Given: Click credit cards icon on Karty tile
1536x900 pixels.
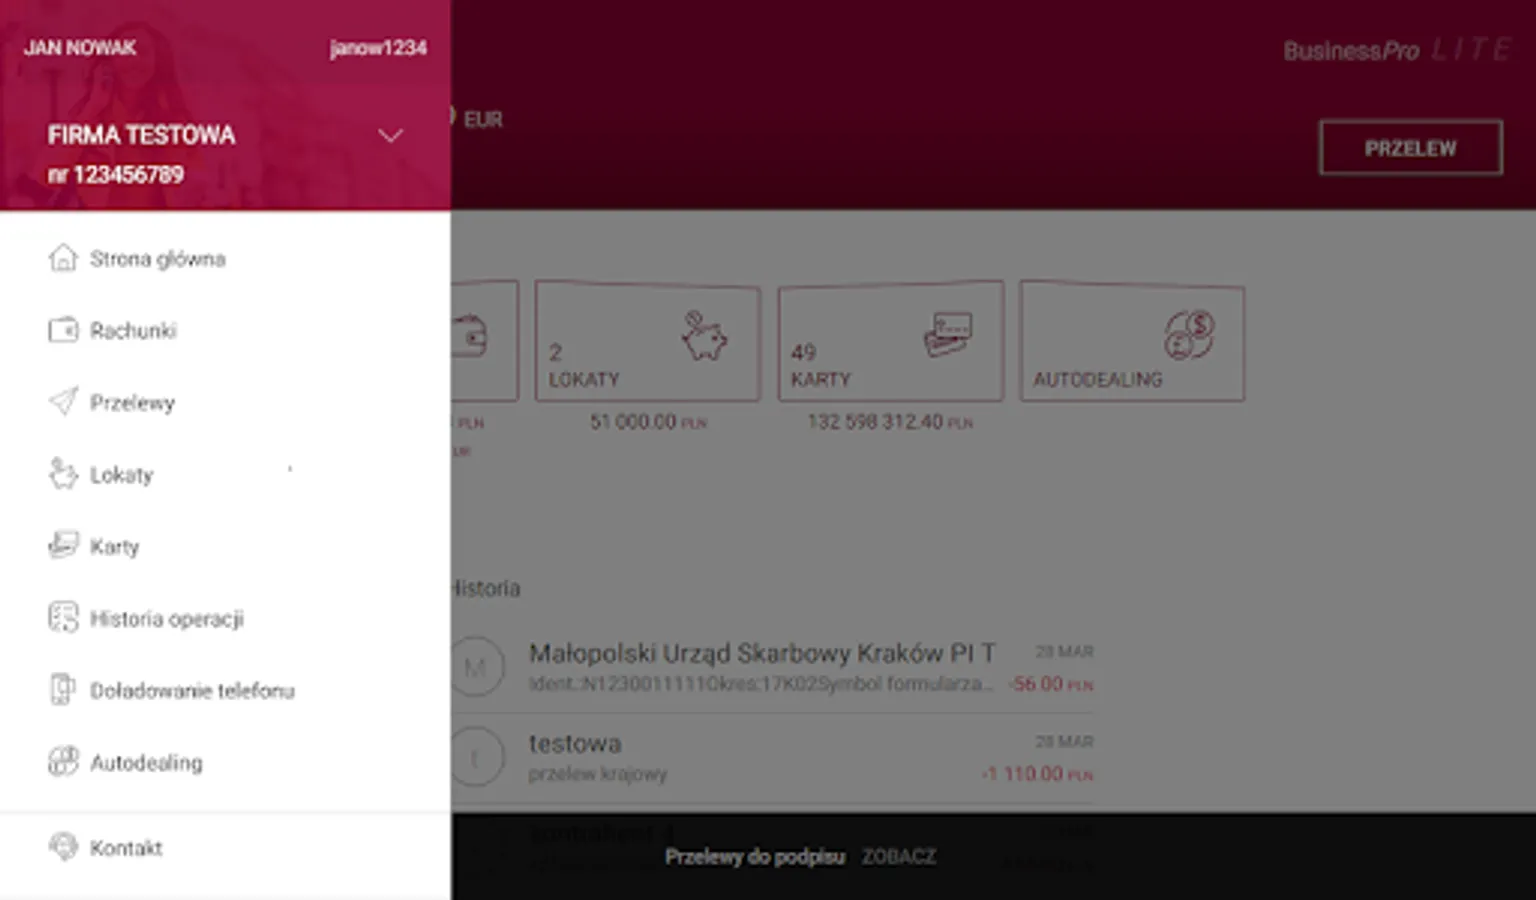Looking at the screenshot, I should tap(947, 335).
